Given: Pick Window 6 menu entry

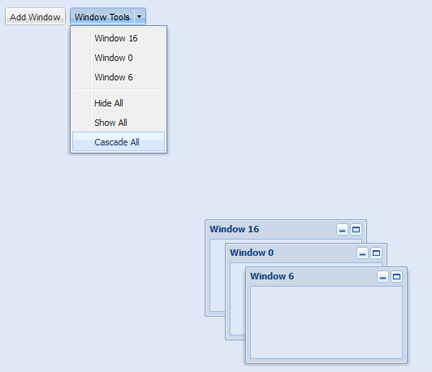Looking at the screenshot, I should [x=118, y=77].
